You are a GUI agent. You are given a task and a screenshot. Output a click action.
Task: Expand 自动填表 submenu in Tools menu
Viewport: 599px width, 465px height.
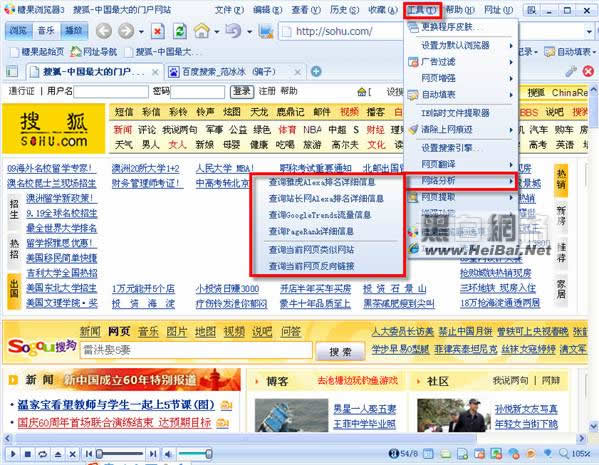pyautogui.click(x=461, y=94)
